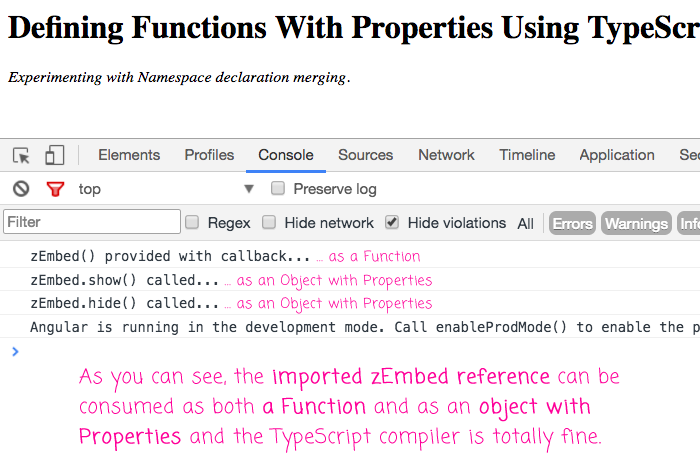Click the console Filter text field
This screenshot has height=475, width=700.
point(92,222)
